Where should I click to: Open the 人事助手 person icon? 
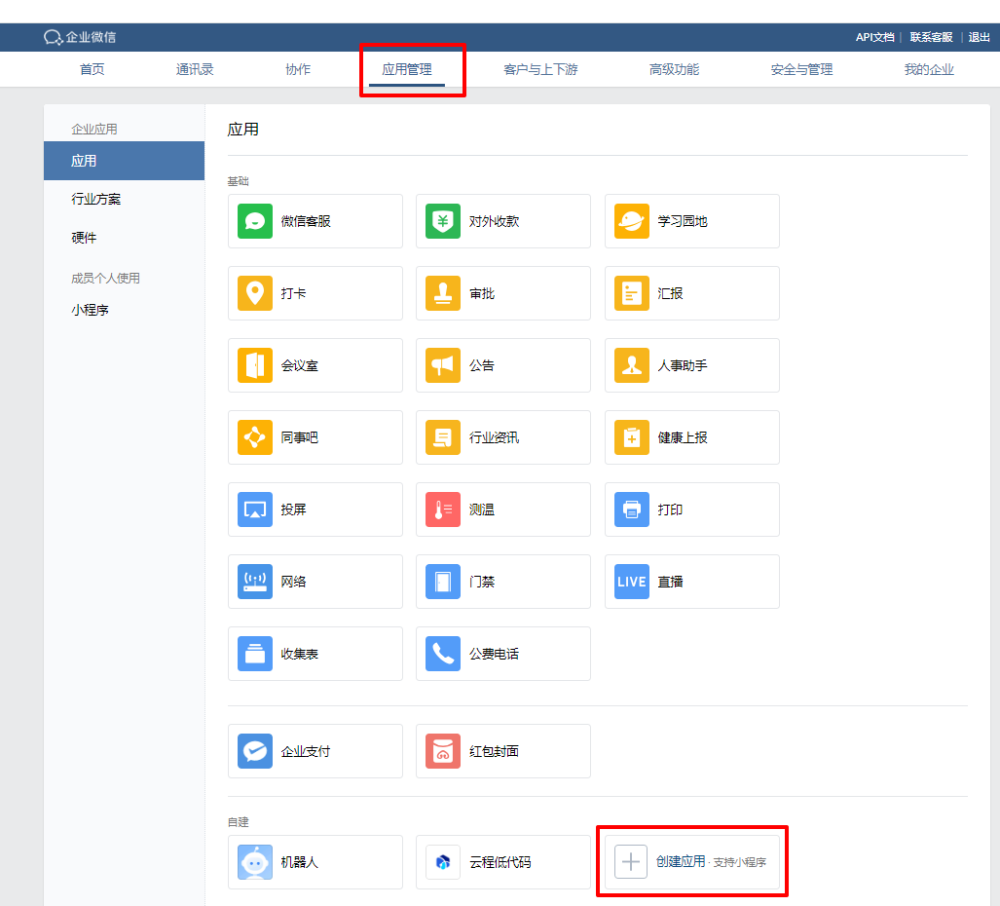pos(631,365)
